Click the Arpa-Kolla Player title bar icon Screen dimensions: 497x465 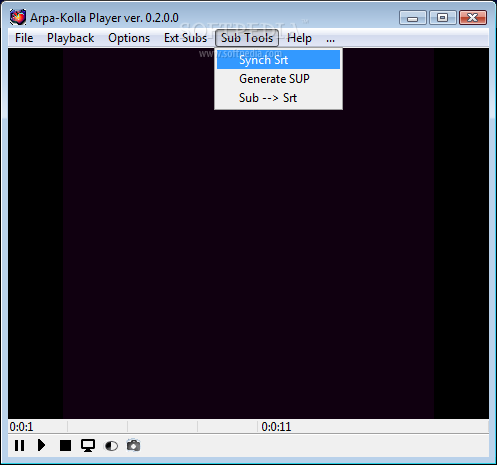(x=18, y=17)
